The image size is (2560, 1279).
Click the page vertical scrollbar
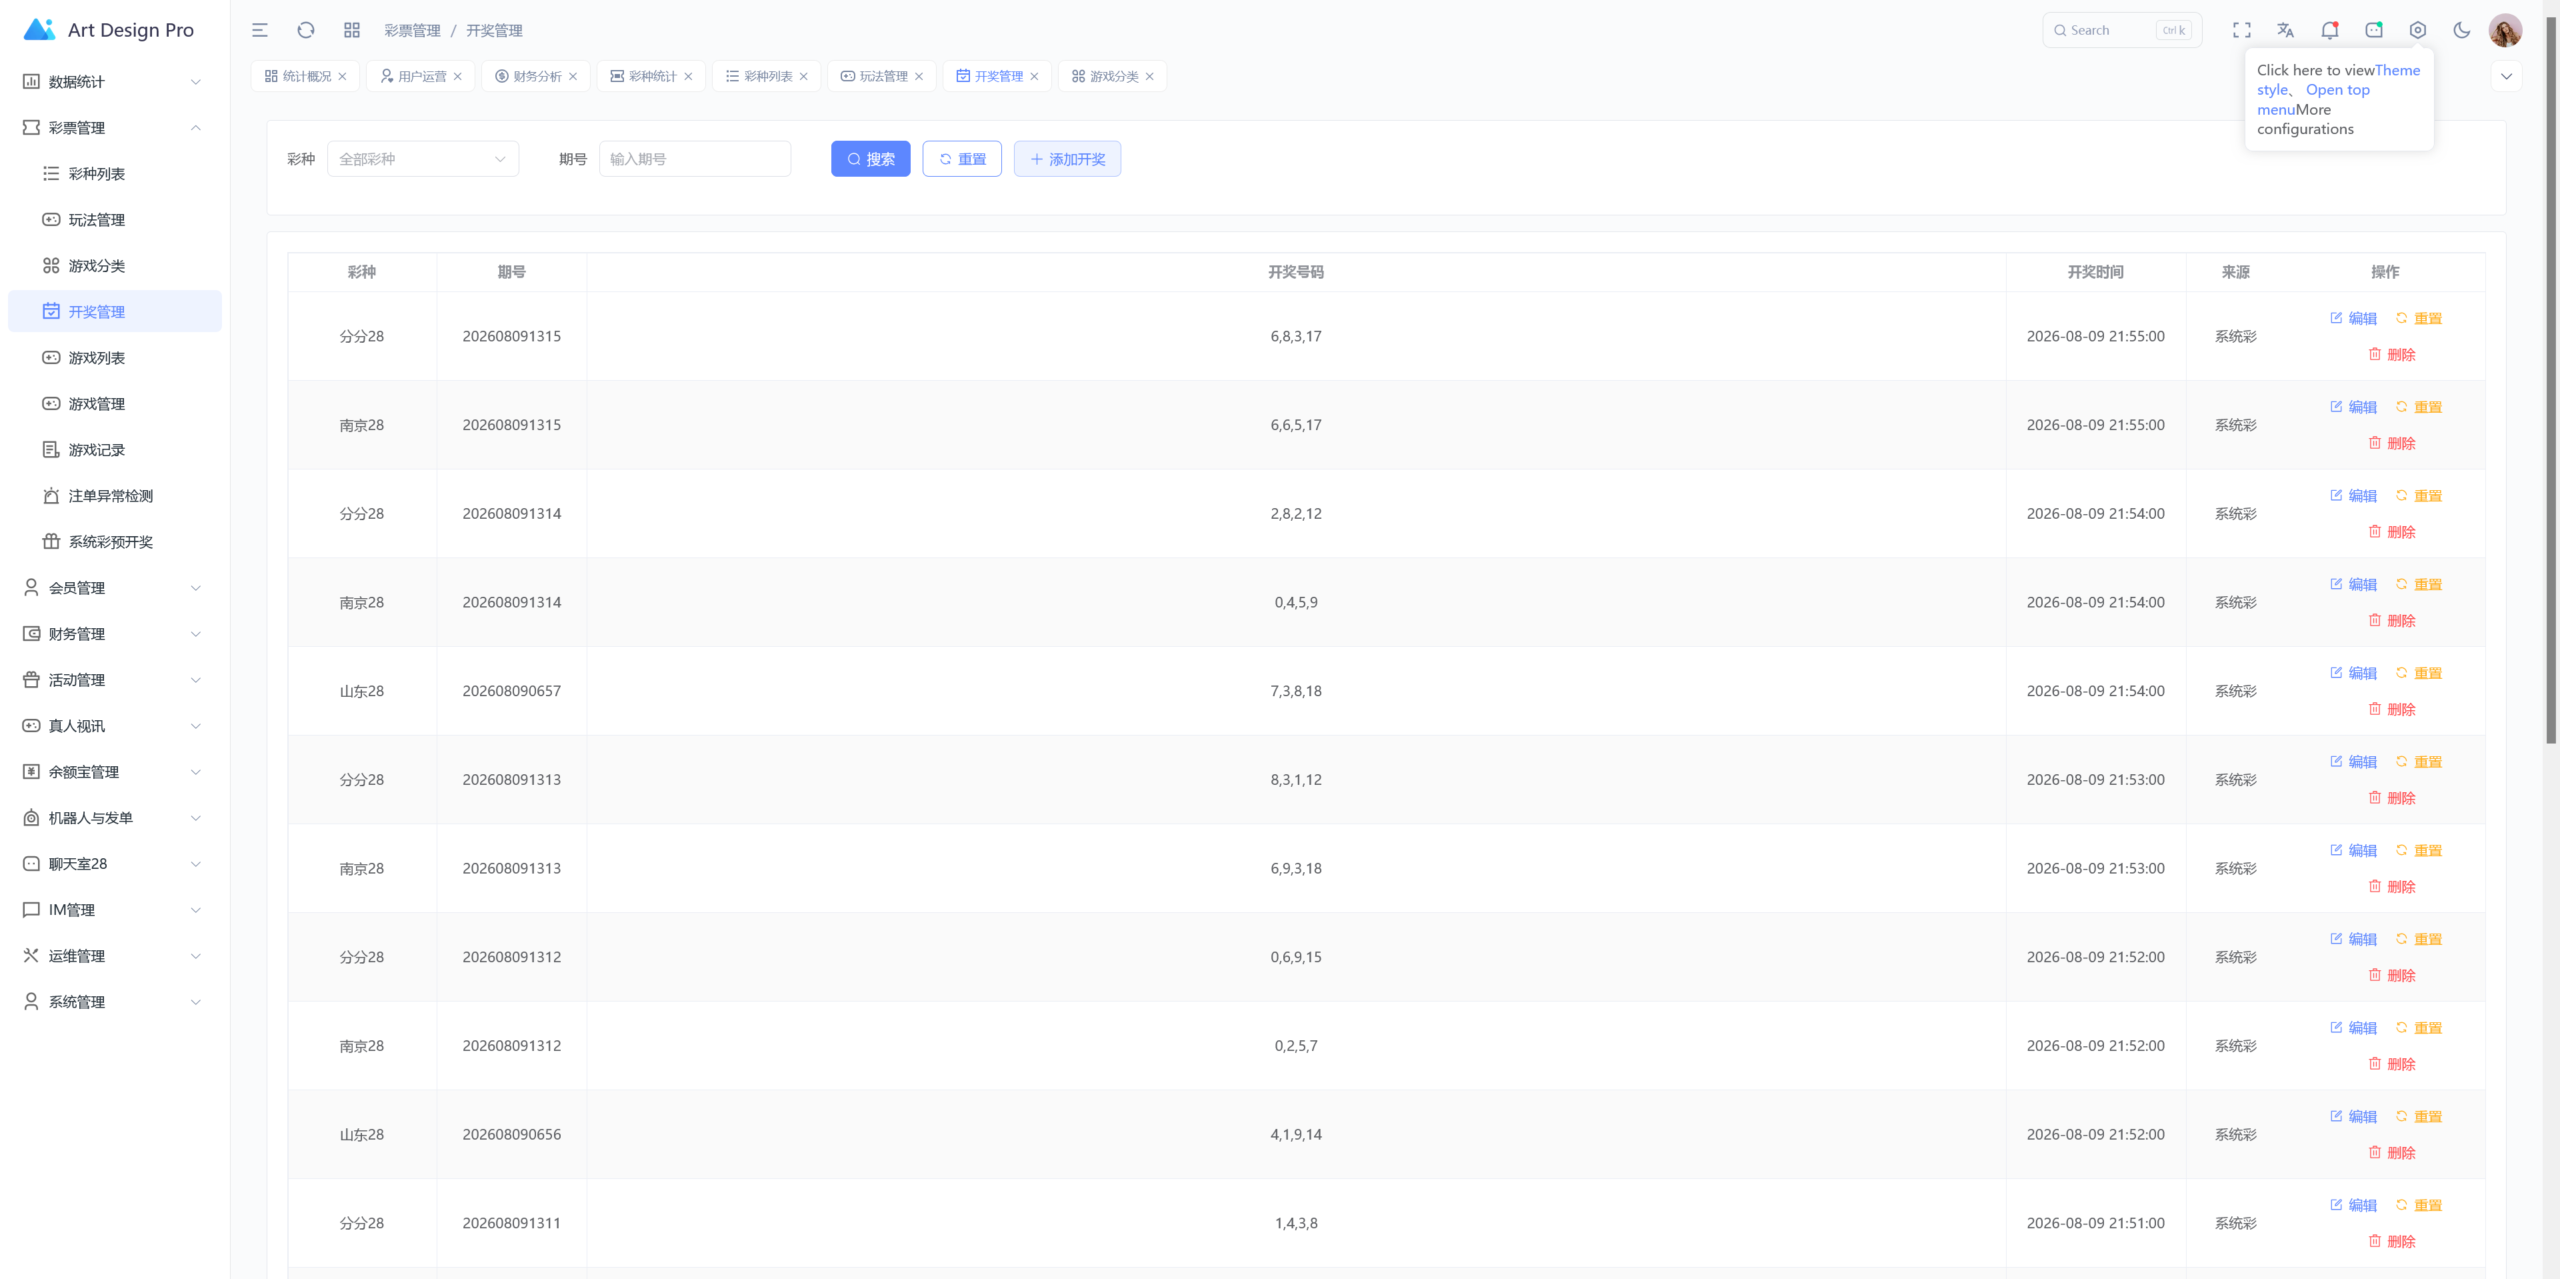[x=2551, y=380]
